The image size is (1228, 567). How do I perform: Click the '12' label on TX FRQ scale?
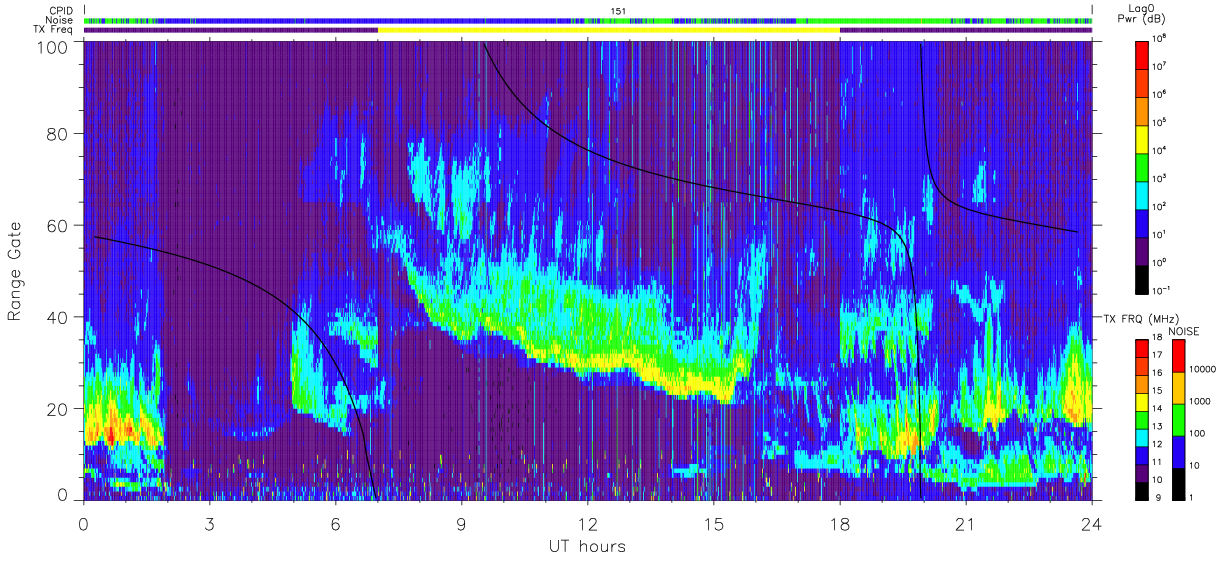tap(1157, 444)
